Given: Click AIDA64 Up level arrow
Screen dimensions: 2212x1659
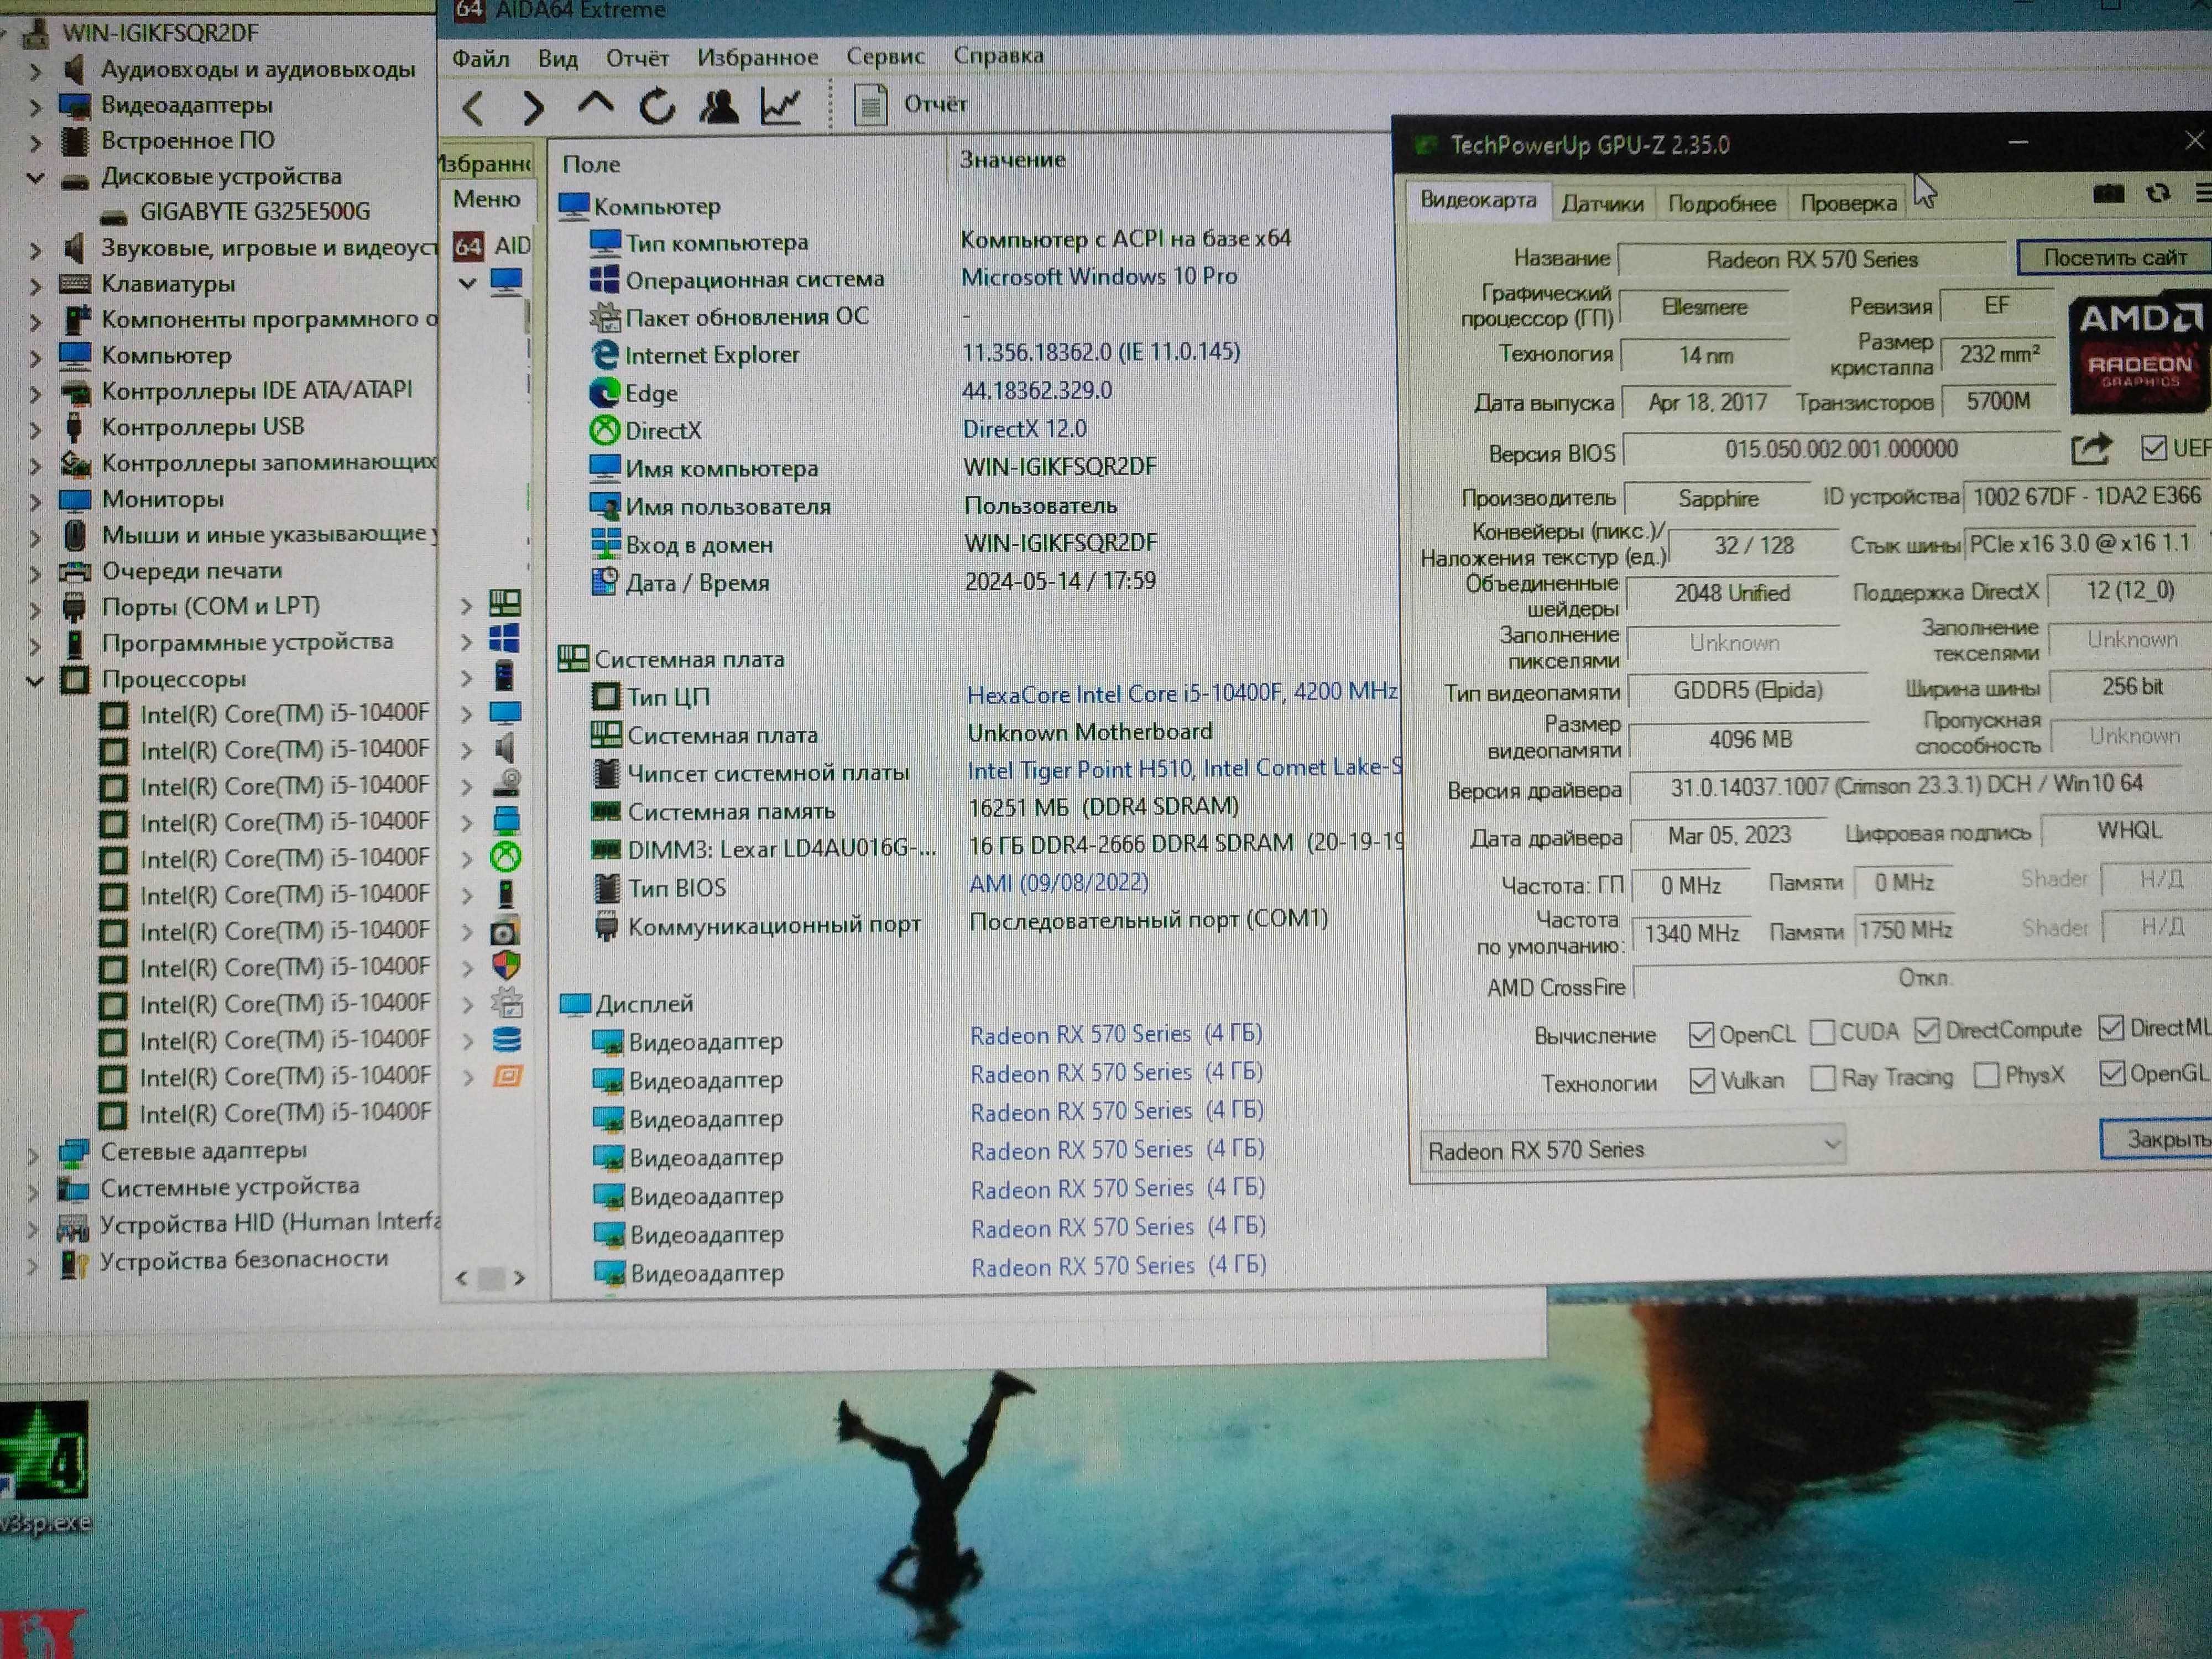Looking at the screenshot, I should click(596, 104).
